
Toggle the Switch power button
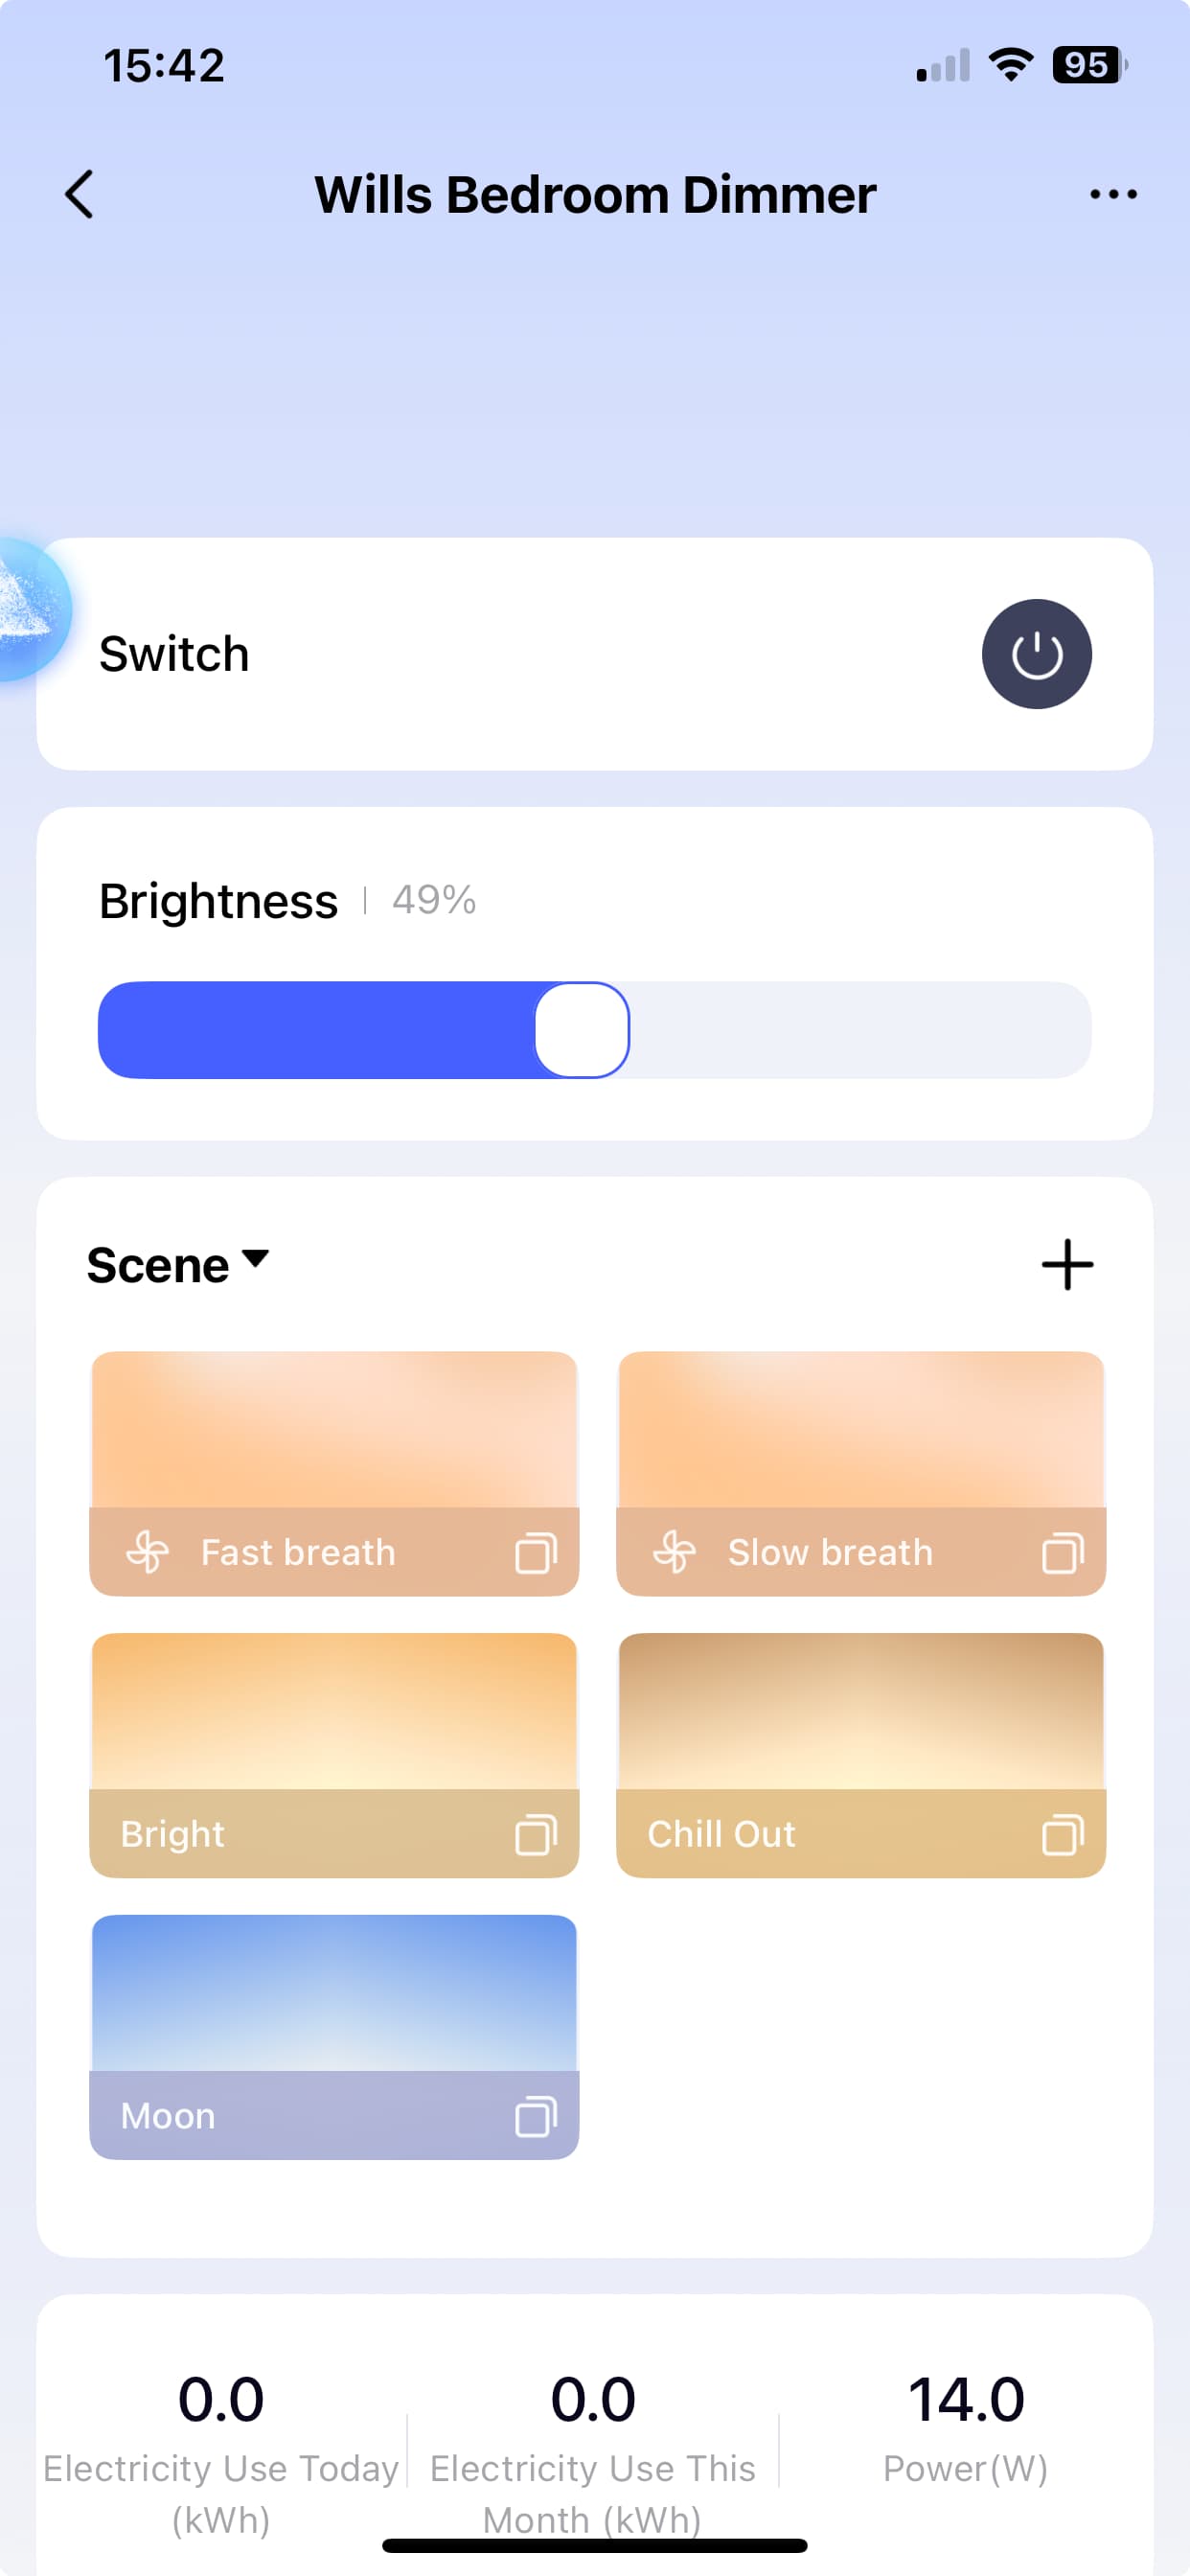(x=1036, y=654)
